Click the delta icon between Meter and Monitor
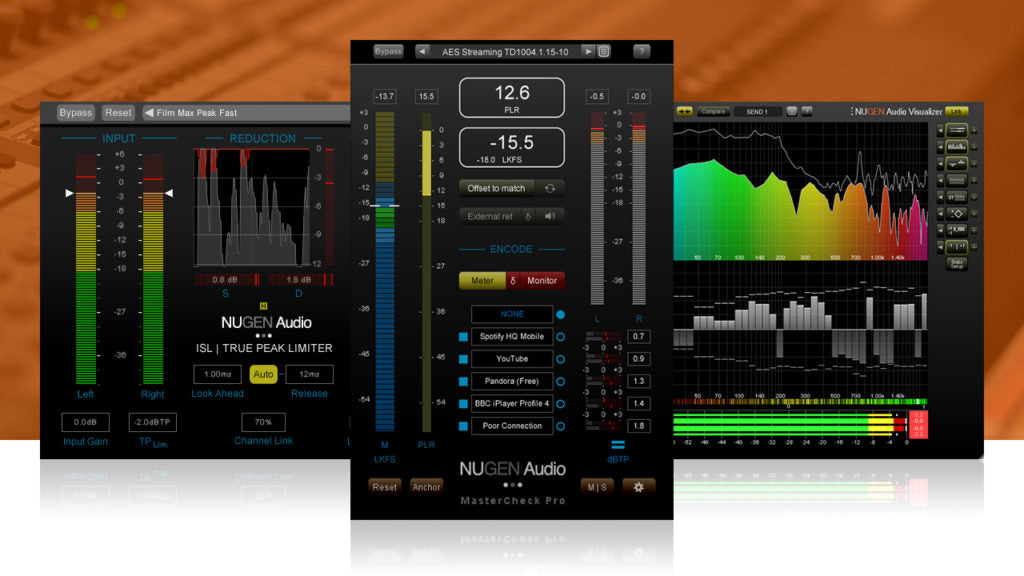 coord(513,281)
